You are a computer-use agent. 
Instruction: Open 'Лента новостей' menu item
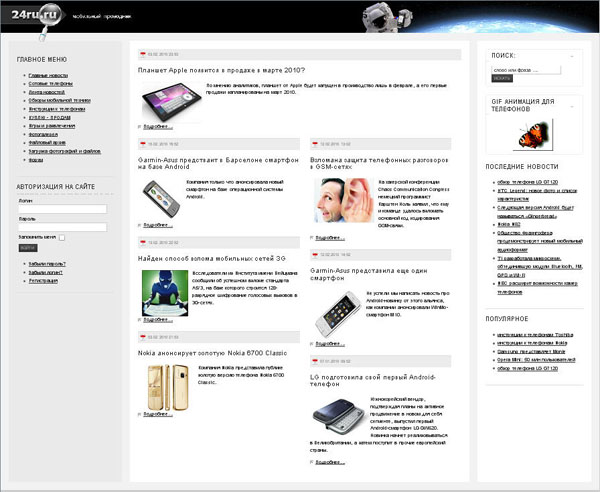(47, 92)
